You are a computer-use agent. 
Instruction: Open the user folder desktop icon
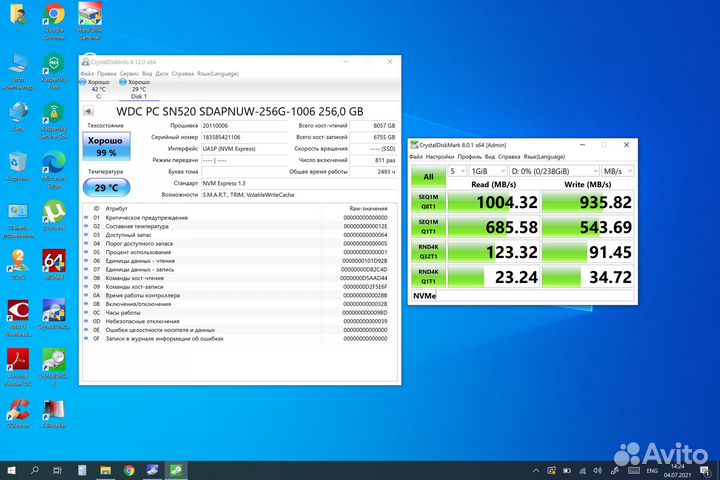pyautogui.click(x=18, y=18)
